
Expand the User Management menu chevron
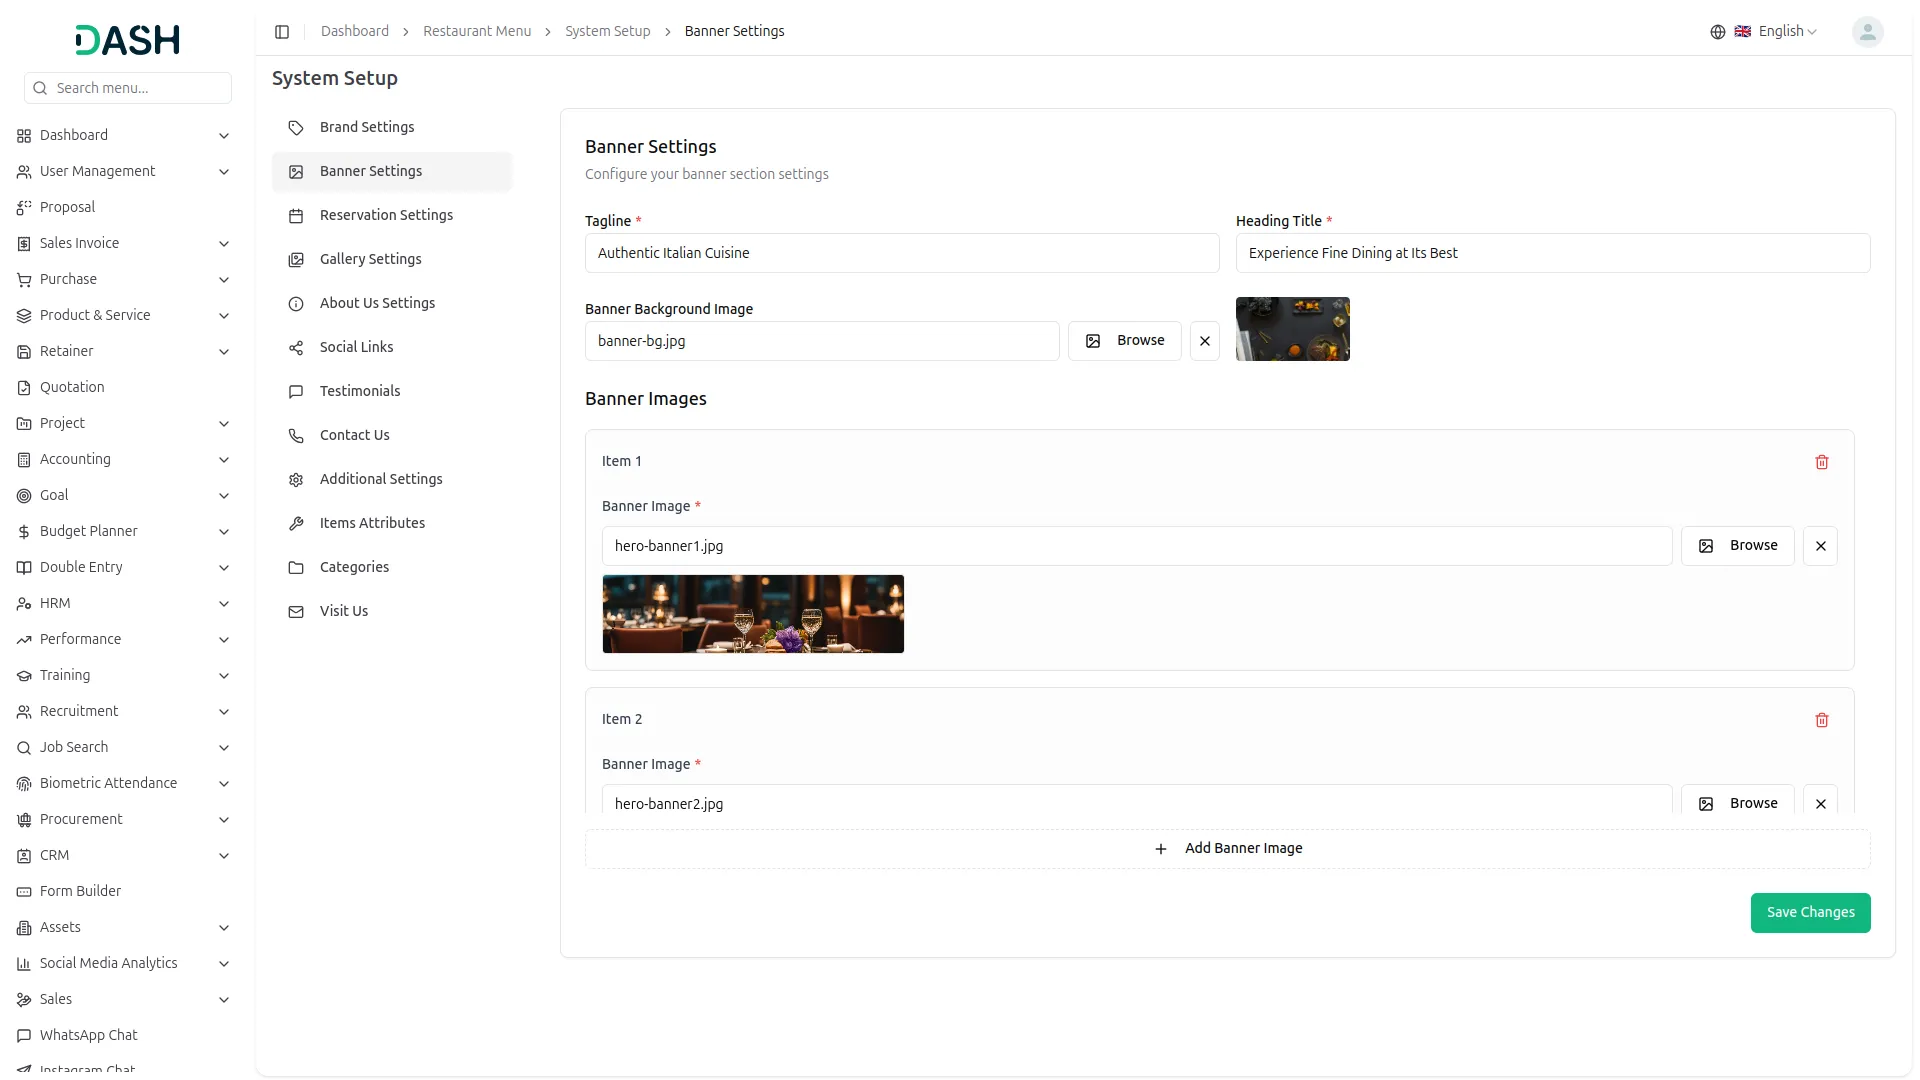[224, 172]
